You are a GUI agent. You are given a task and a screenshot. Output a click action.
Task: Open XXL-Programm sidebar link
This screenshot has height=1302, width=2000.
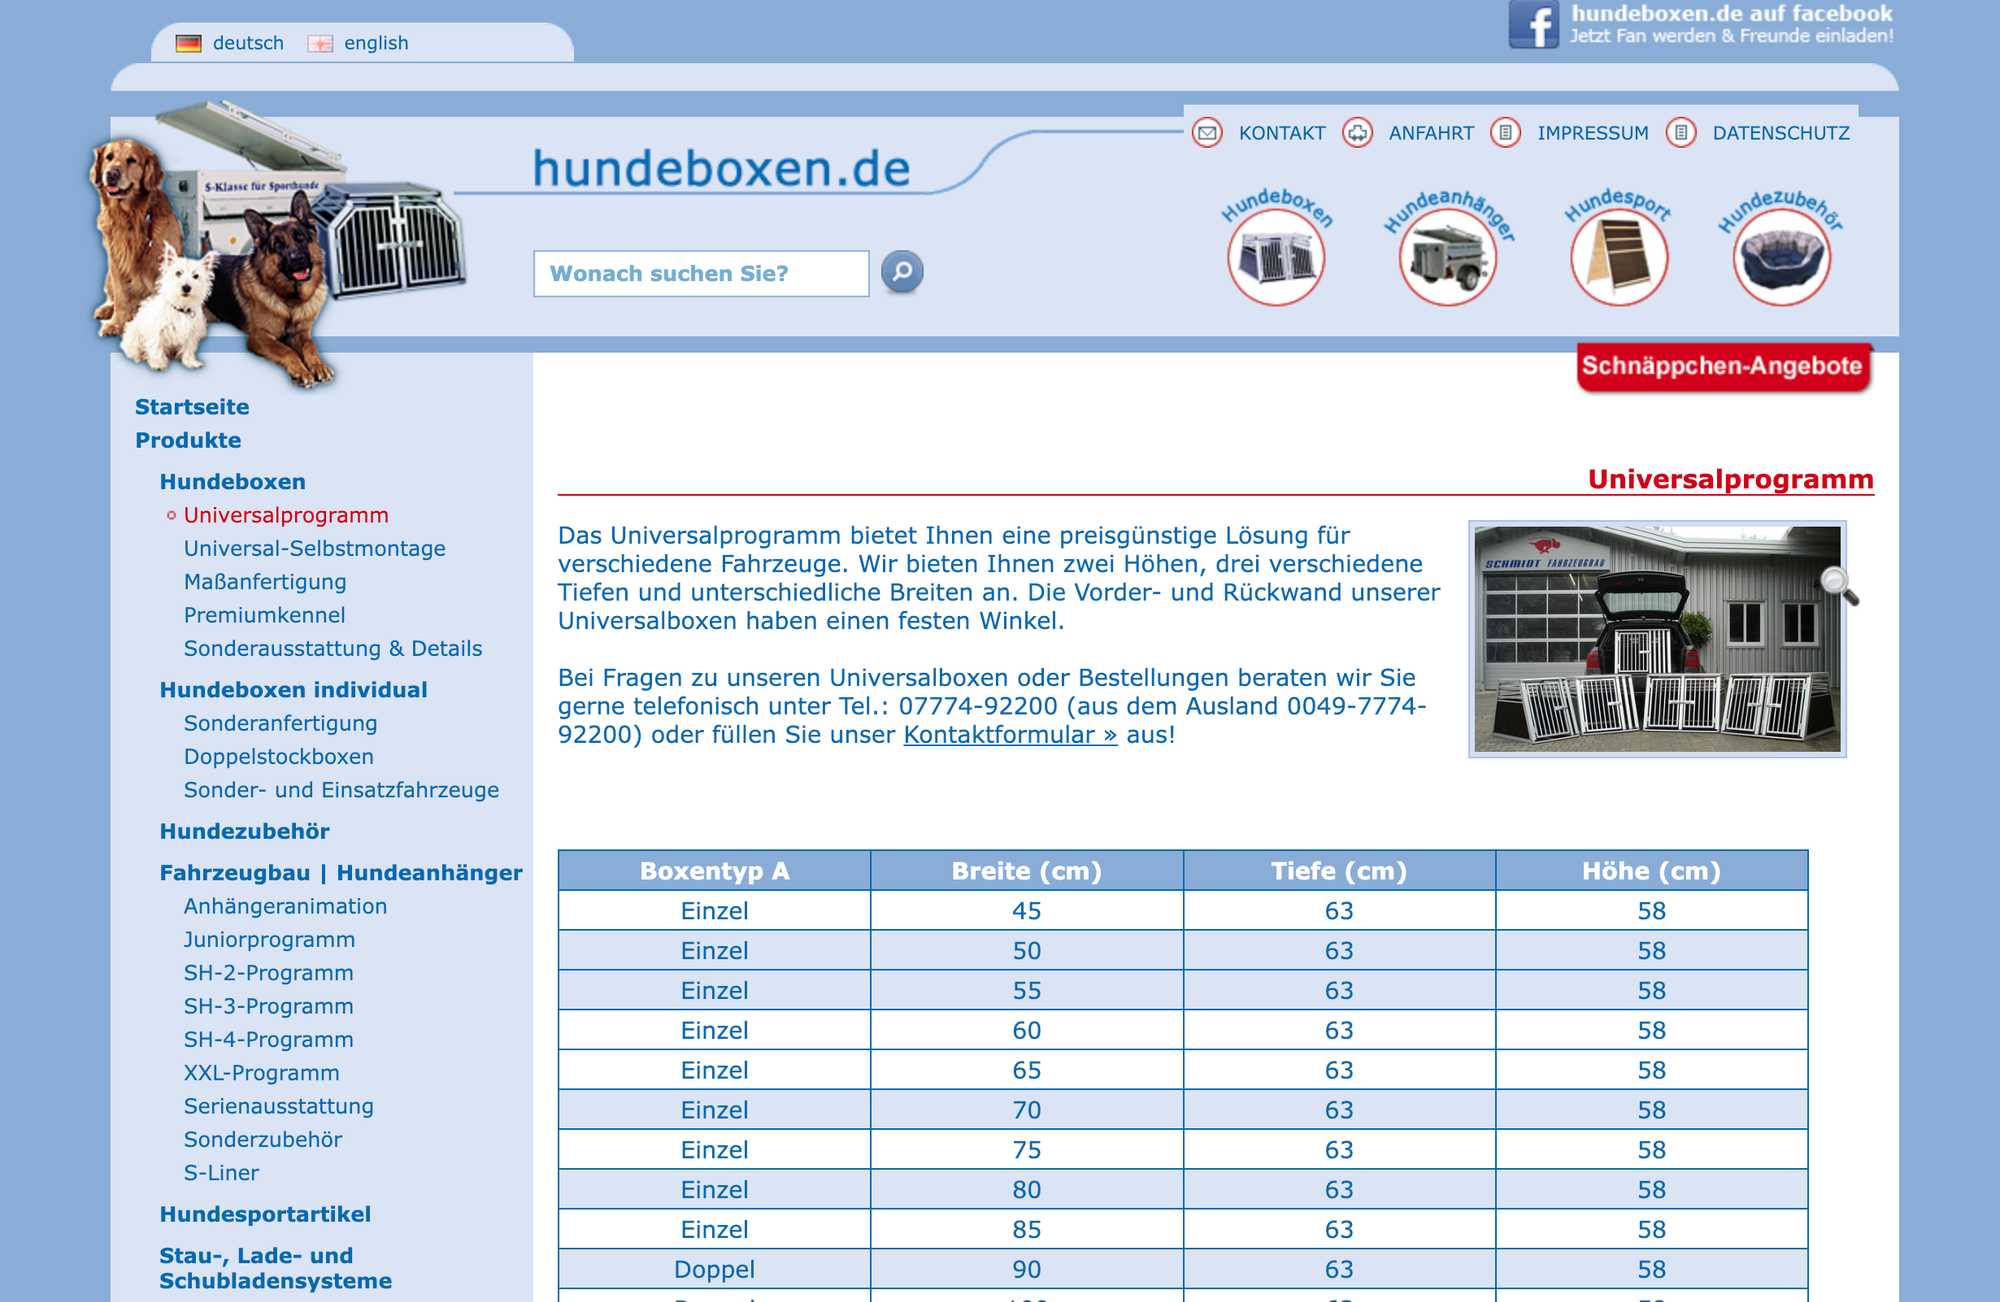(261, 1073)
